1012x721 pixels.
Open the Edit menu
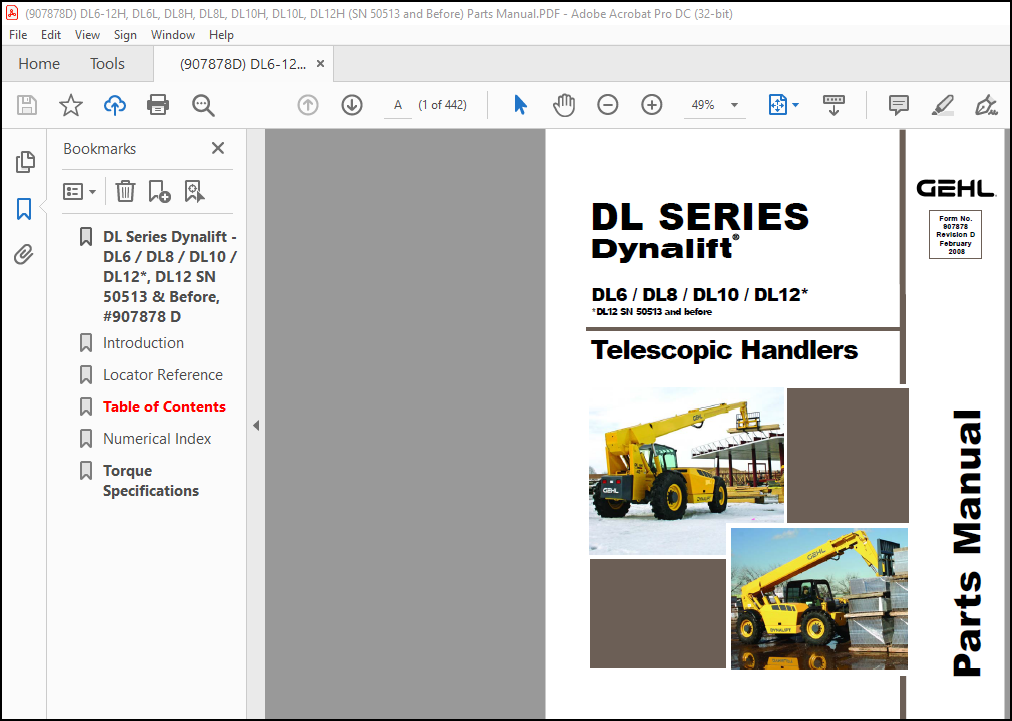click(51, 35)
